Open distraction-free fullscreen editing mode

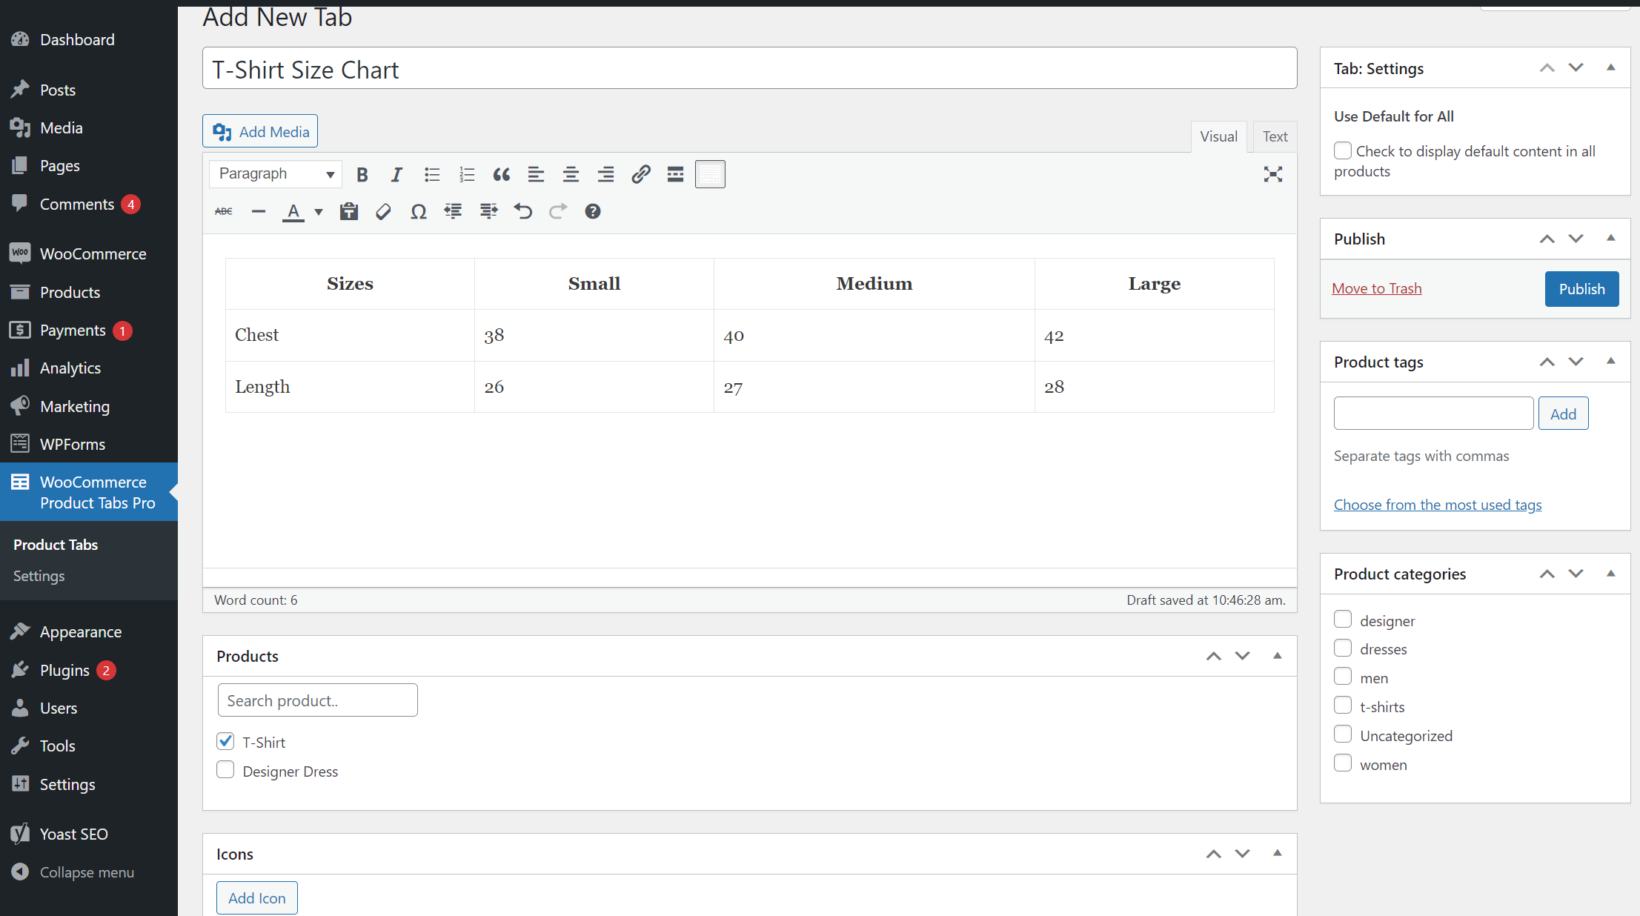pyautogui.click(x=1272, y=174)
